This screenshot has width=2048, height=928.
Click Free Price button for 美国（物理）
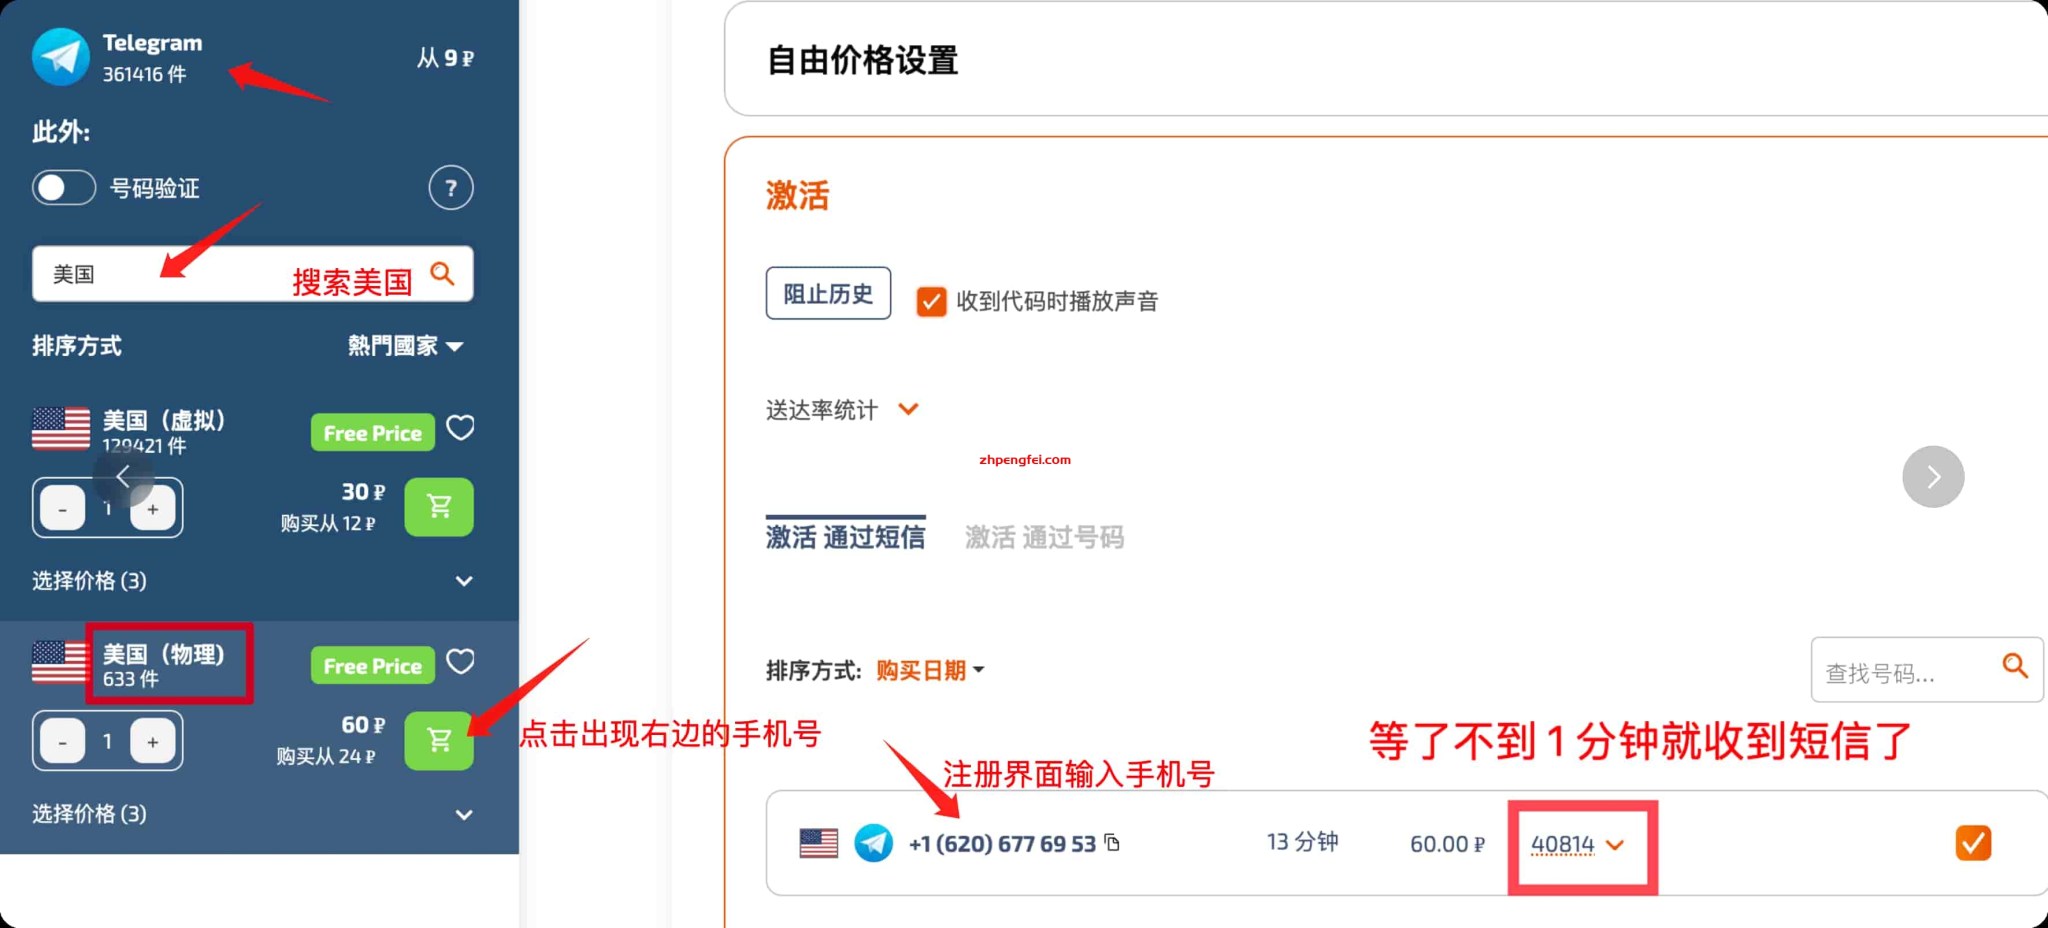(x=372, y=666)
